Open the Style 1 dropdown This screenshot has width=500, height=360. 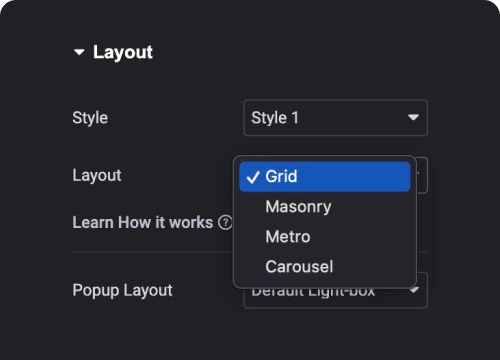pyautogui.click(x=336, y=118)
